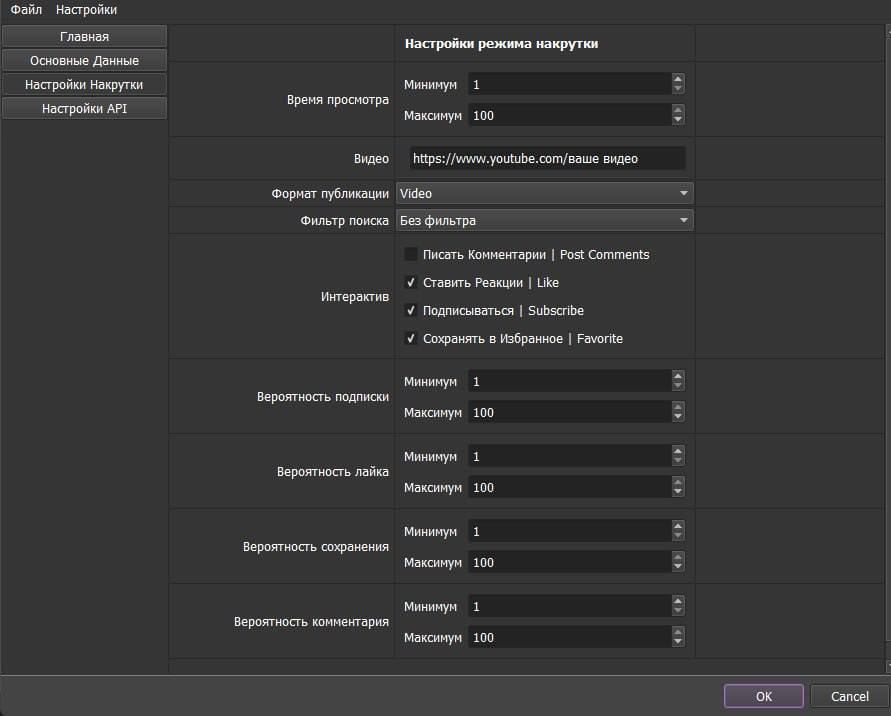Switch to the Главная section
The width and height of the screenshot is (891, 716).
[84, 37]
